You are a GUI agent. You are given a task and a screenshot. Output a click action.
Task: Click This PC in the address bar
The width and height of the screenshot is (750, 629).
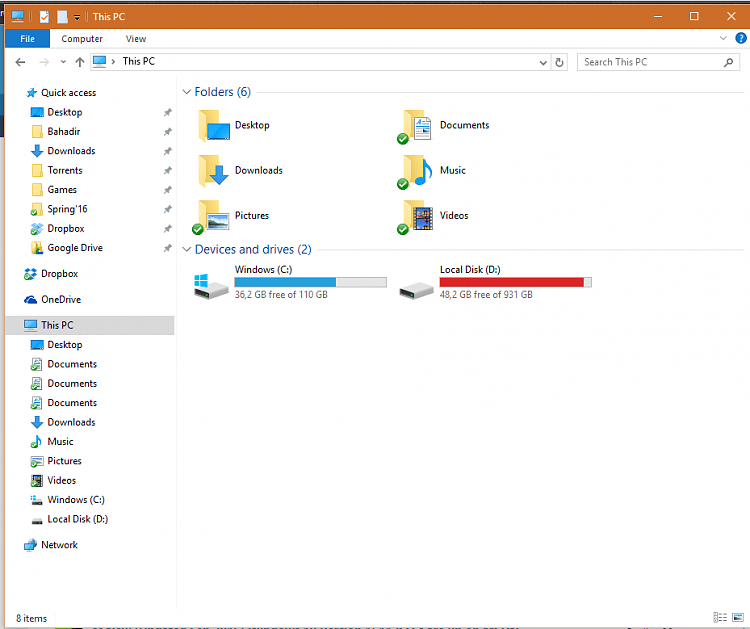click(139, 61)
